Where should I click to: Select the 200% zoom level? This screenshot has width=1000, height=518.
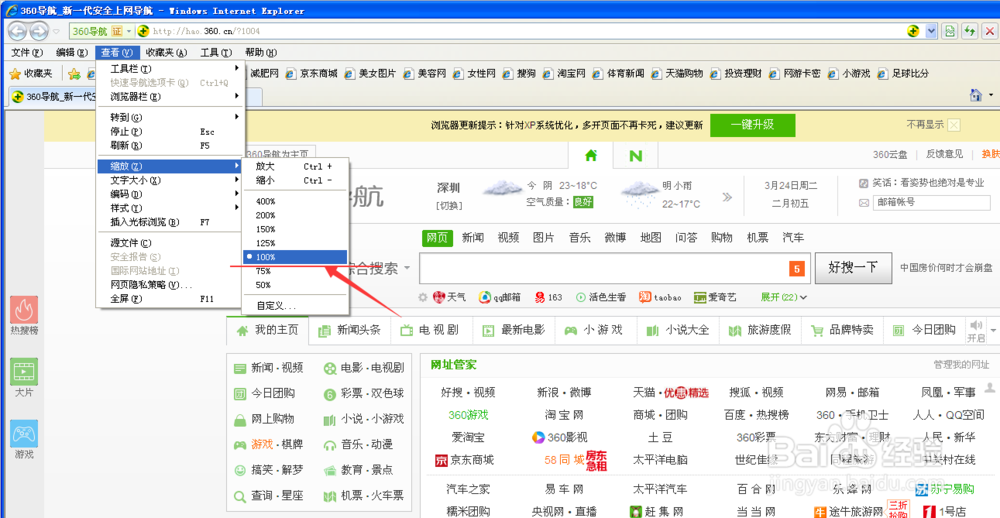pos(295,216)
